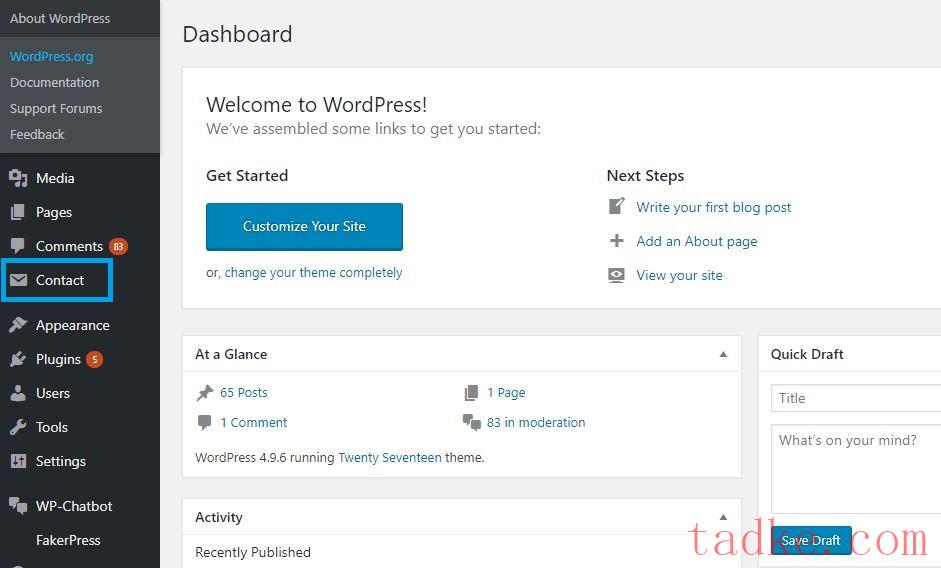Click the Appearance paintbrush icon
Viewport: 941px width, 568px height.
tap(18, 325)
